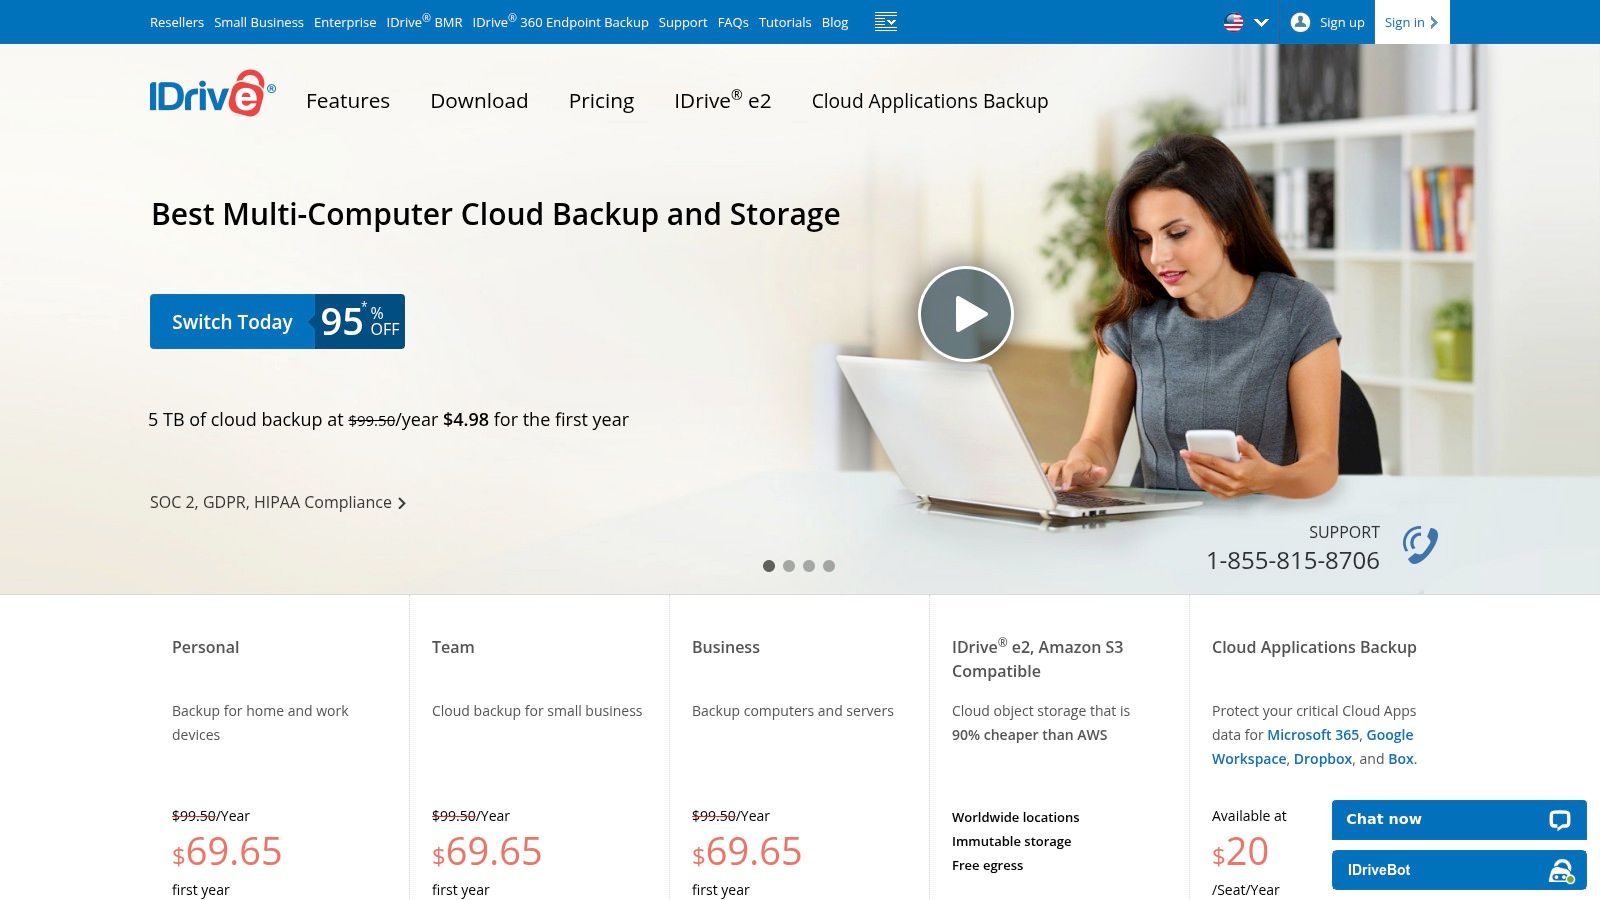Expand the language dropdown arrow
This screenshot has width=1600, height=900.
[x=1261, y=22]
